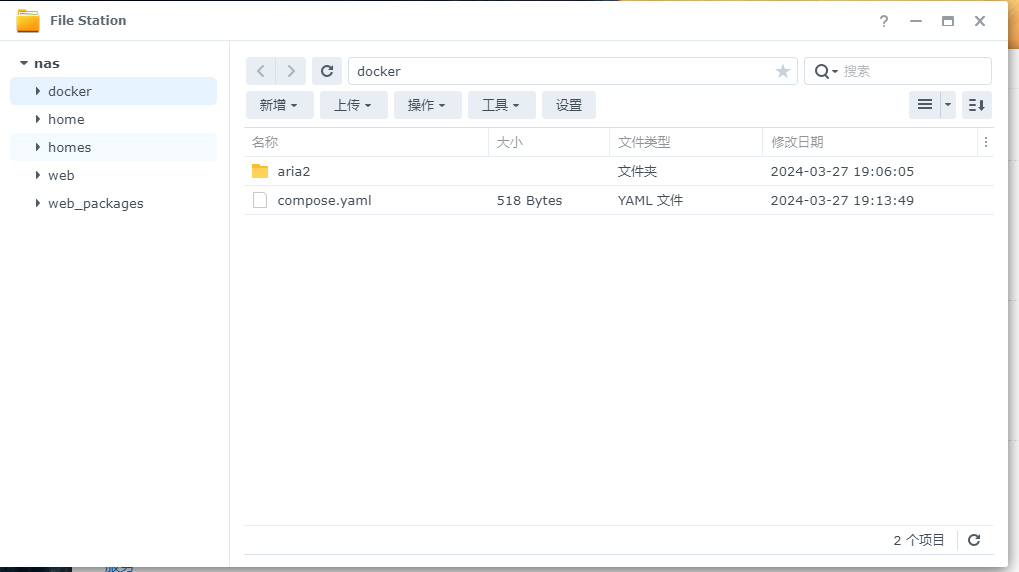Image resolution: width=1019 pixels, height=572 pixels.
Task: Open the 操作 (Action) menu
Action: [427, 105]
